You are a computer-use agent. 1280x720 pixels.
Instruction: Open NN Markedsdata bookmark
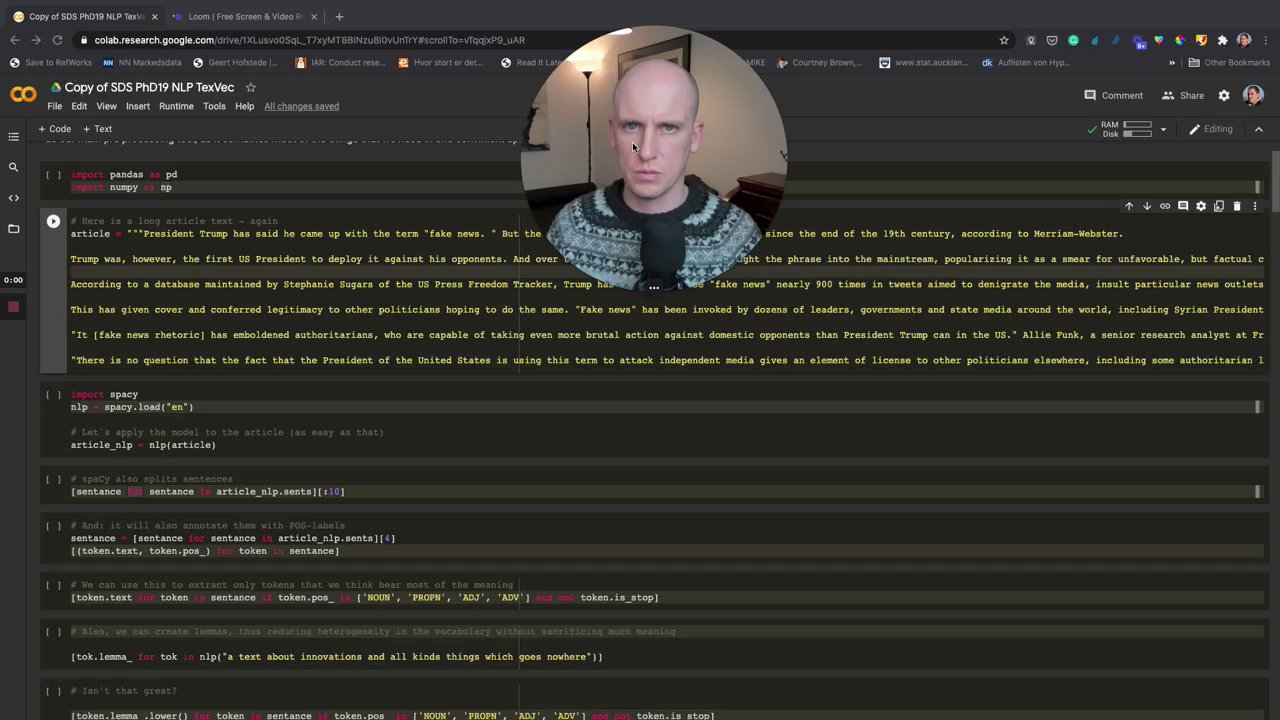click(x=142, y=62)
